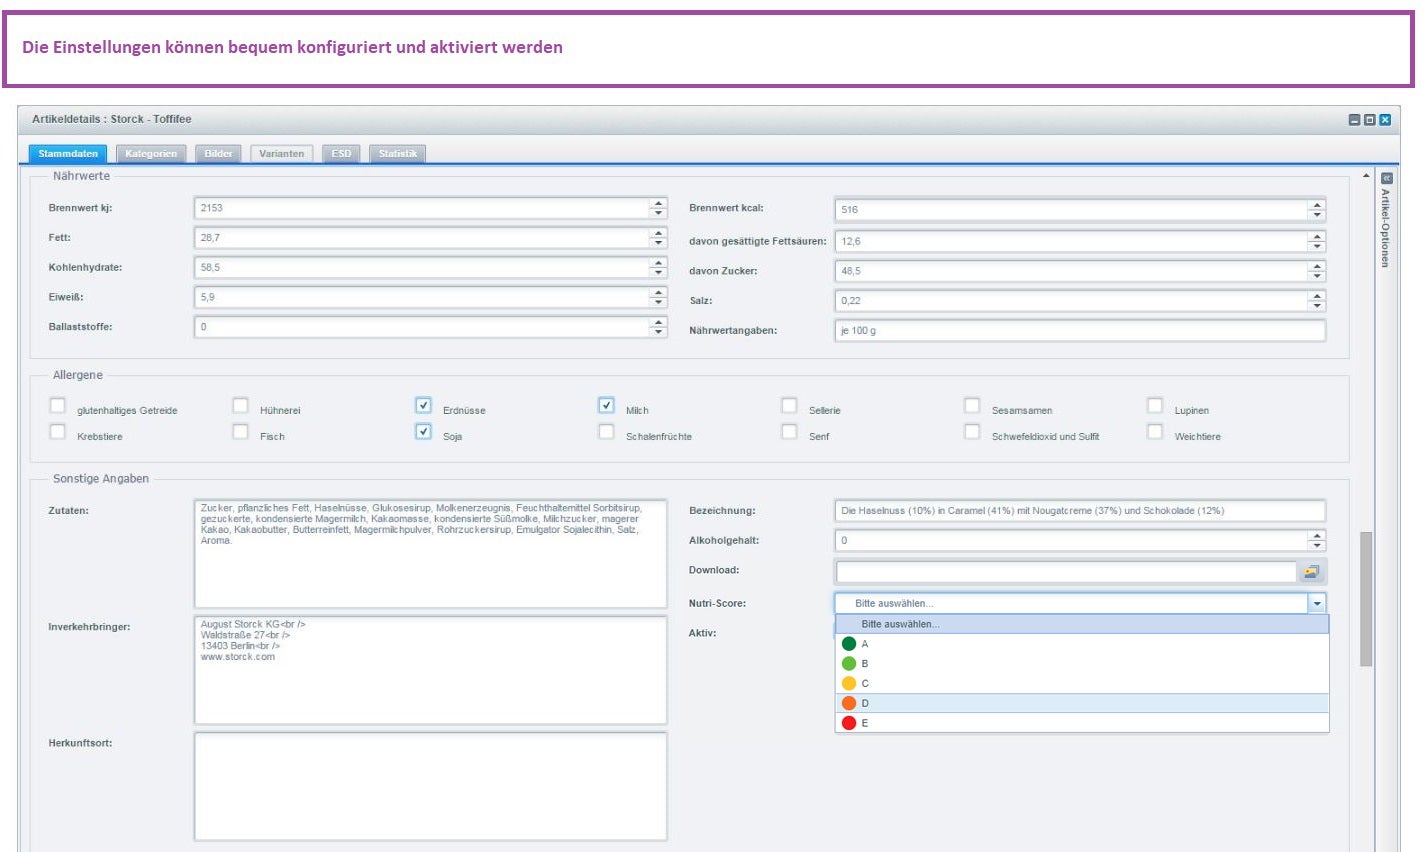Enable the Hühnerei allergen checkbox
Screen dimensions: 1421x852
pos(241,406)
